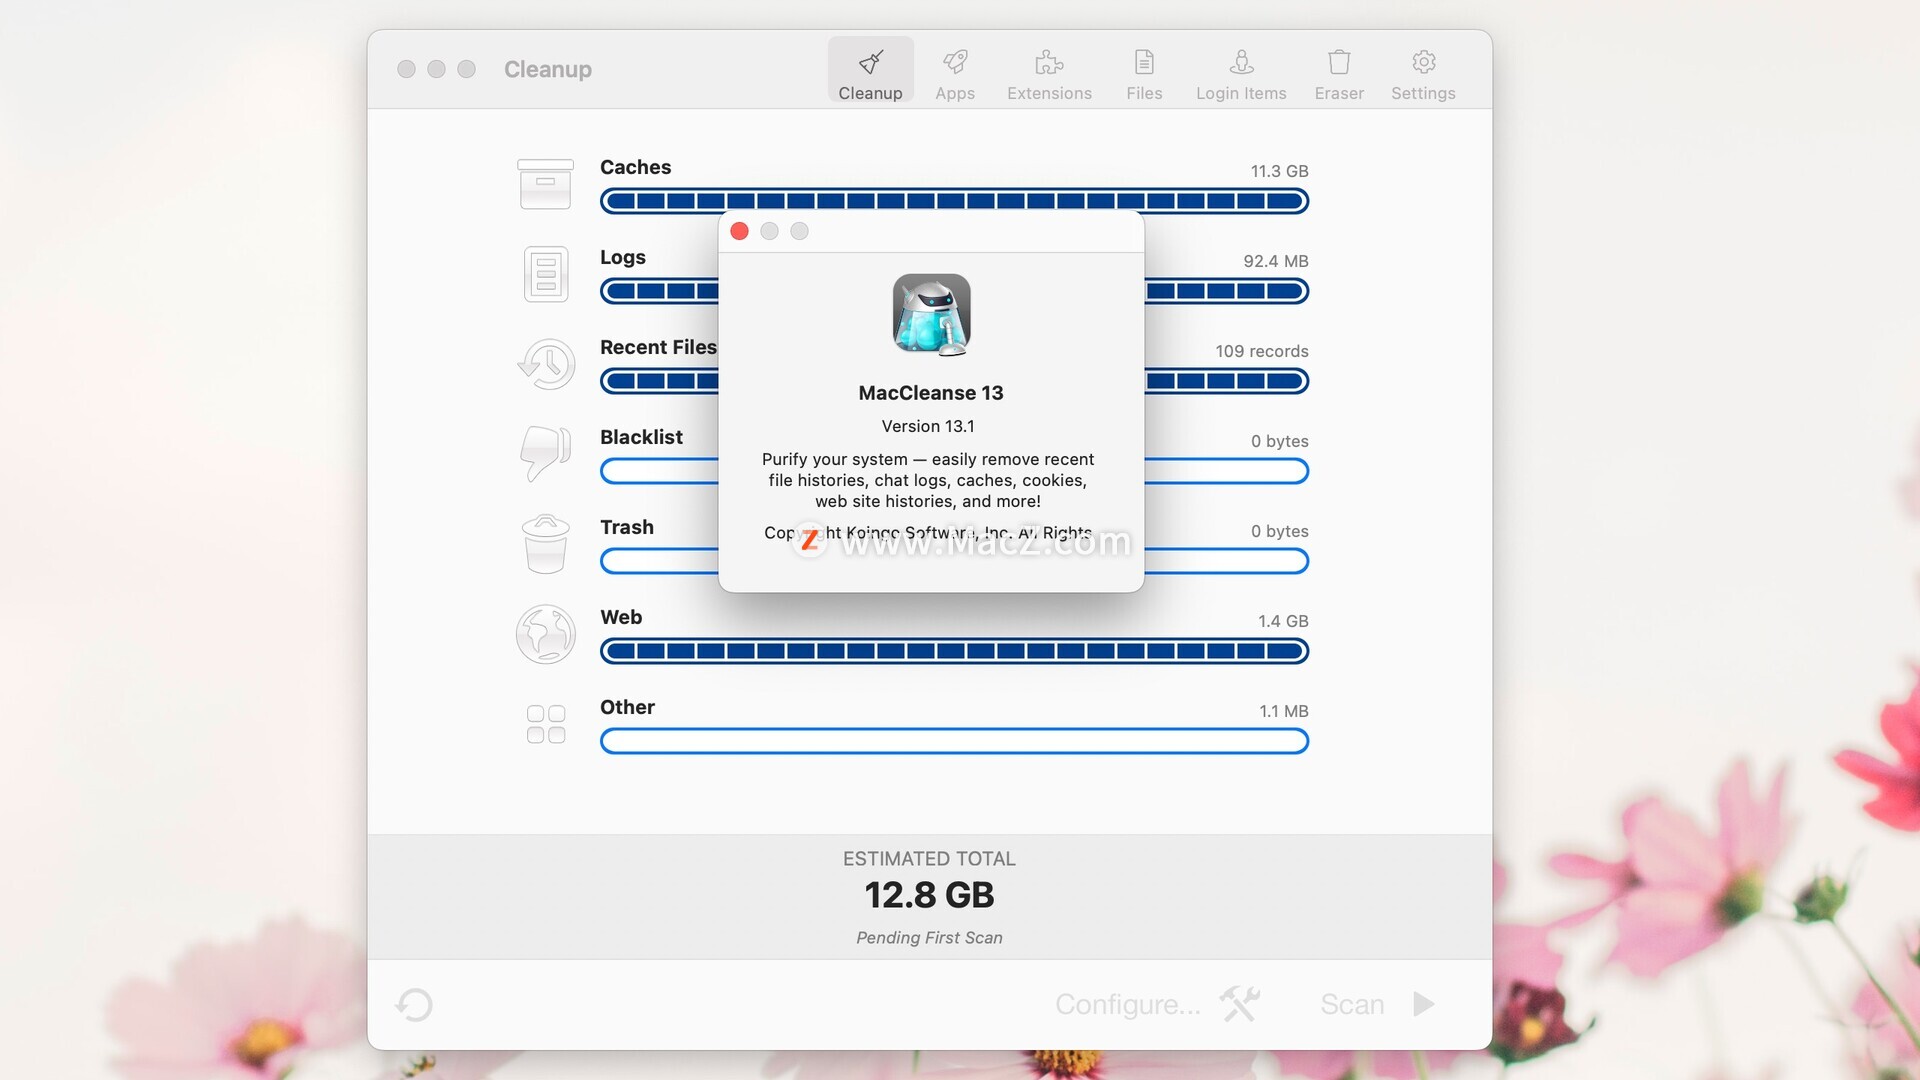
Task: Click the Other grid icon
Action: pyautogui.click(x=546, y=724)
